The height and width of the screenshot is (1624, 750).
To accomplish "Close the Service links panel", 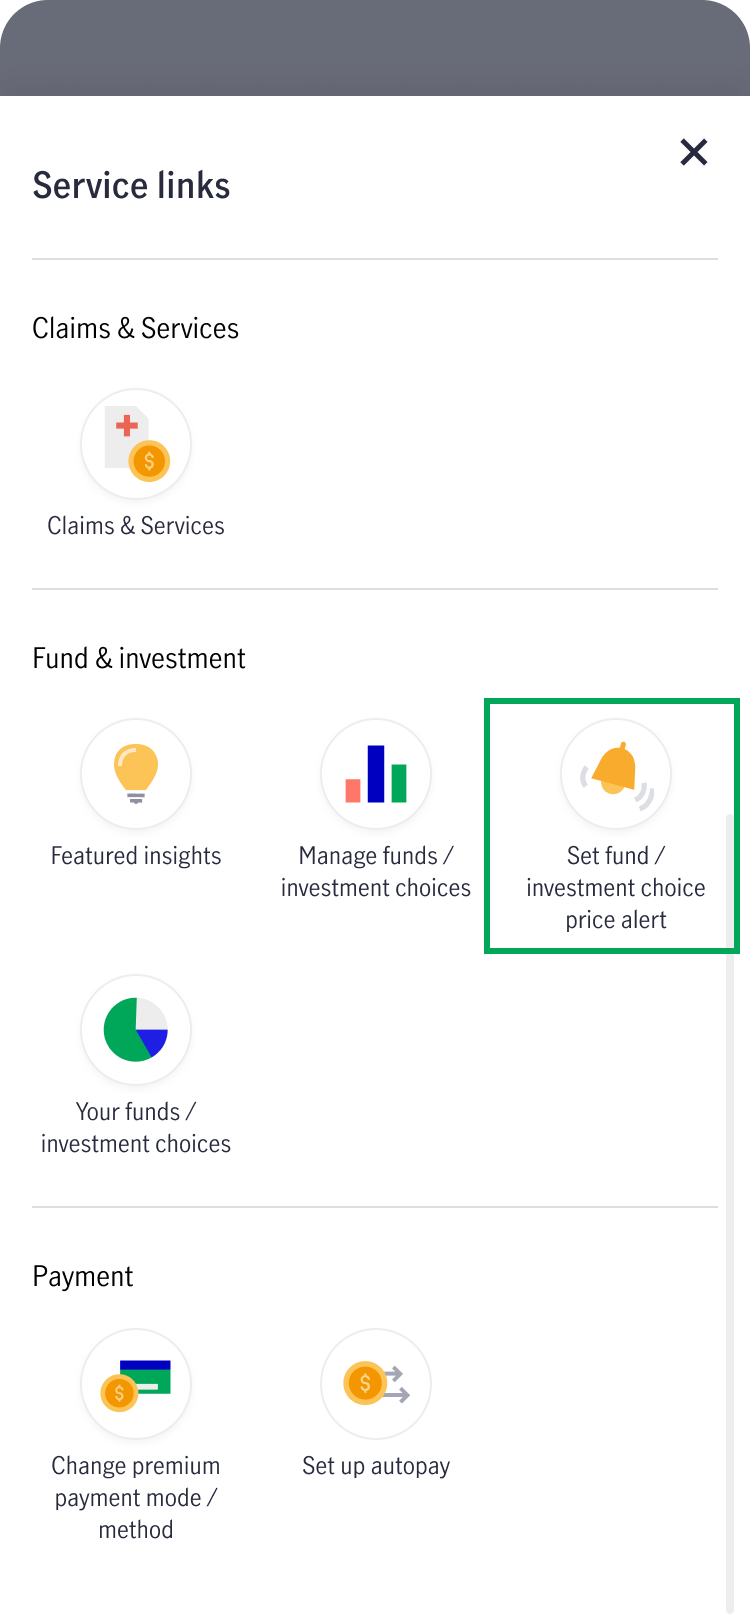I will tap(693, 152).
